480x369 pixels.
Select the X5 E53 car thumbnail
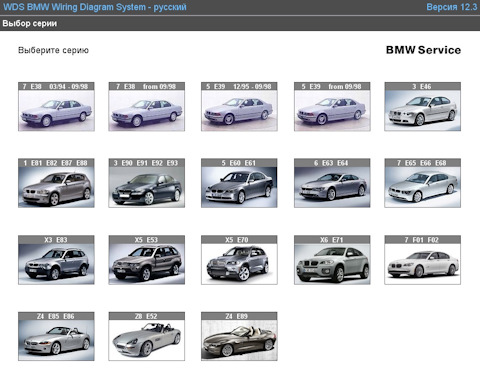click(147, 260)
